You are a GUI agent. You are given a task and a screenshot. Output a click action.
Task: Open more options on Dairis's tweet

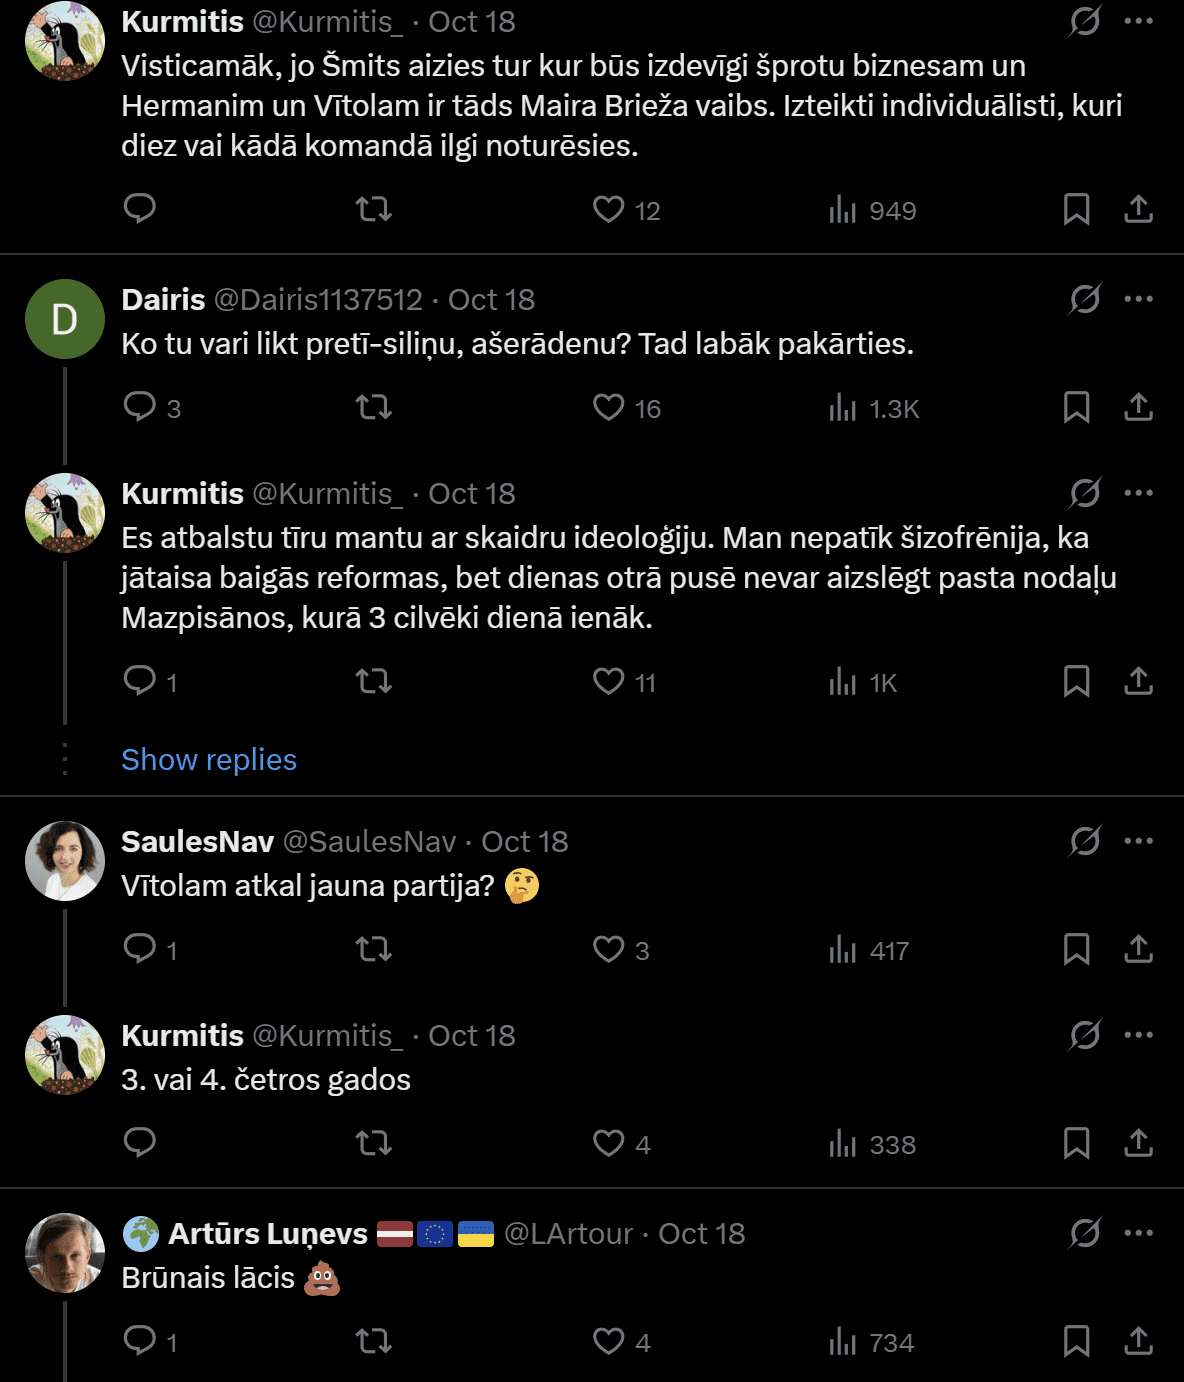click(x=1139, y=299)
